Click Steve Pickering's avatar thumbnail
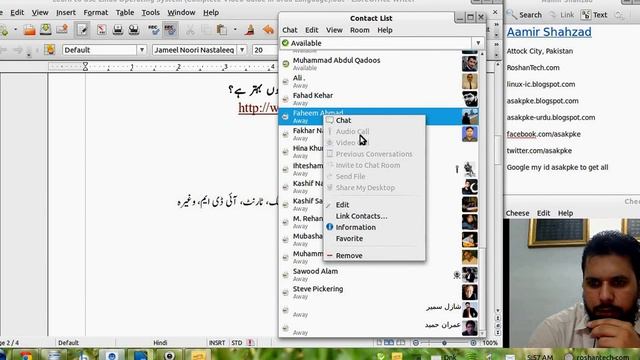The image size is (640, 360). pyautogui.click(x=470, y=292)
